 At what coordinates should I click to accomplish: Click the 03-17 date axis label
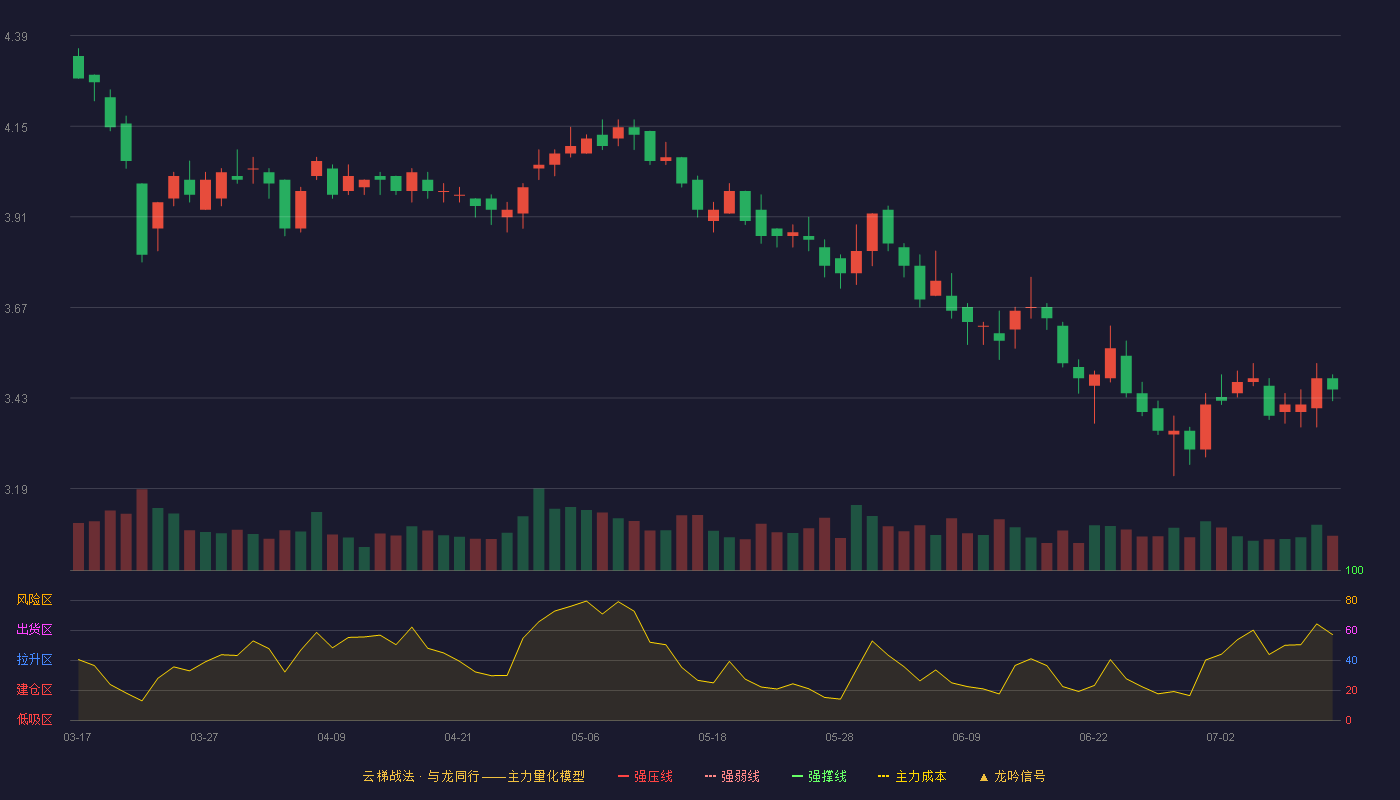(x=77, y=737)
